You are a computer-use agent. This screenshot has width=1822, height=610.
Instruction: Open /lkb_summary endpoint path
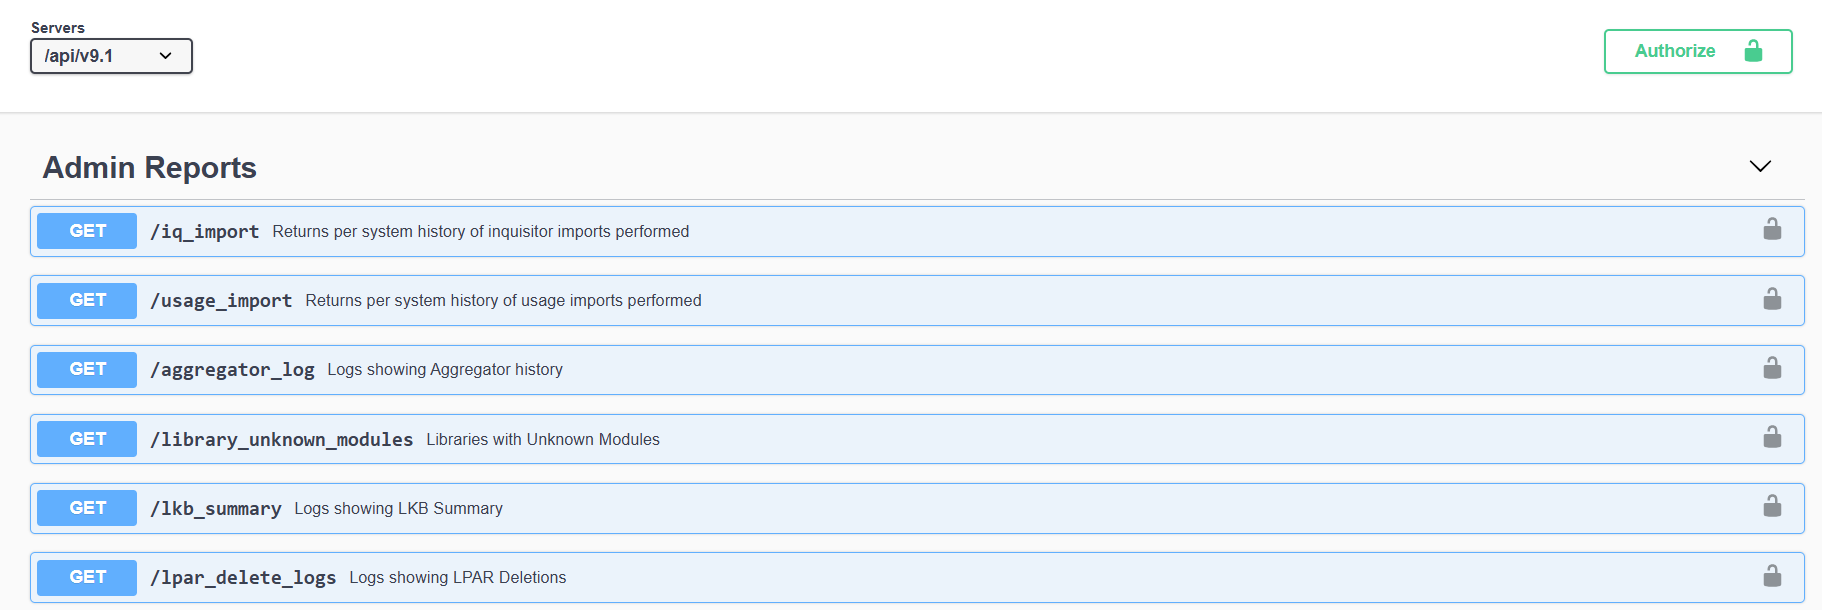tap(216, 509)
